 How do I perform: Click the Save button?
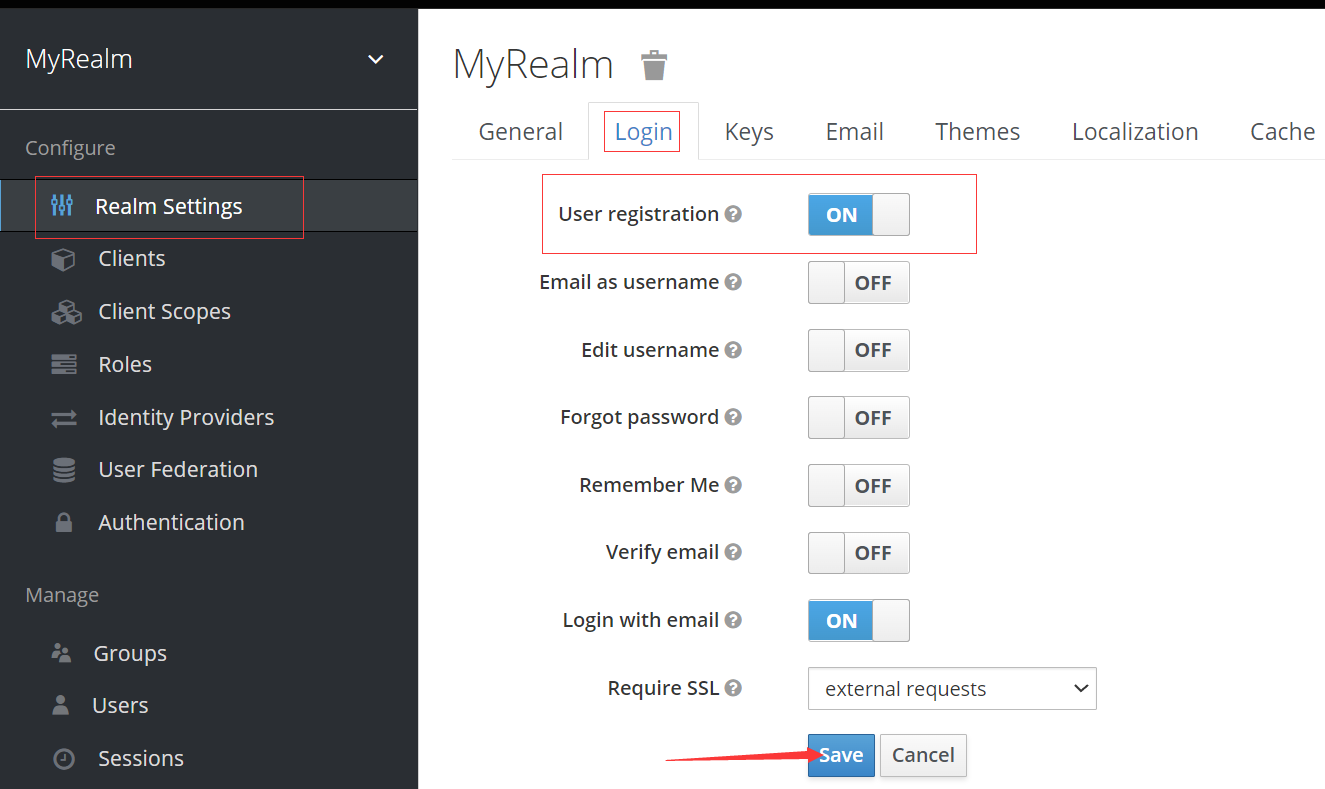841,755
